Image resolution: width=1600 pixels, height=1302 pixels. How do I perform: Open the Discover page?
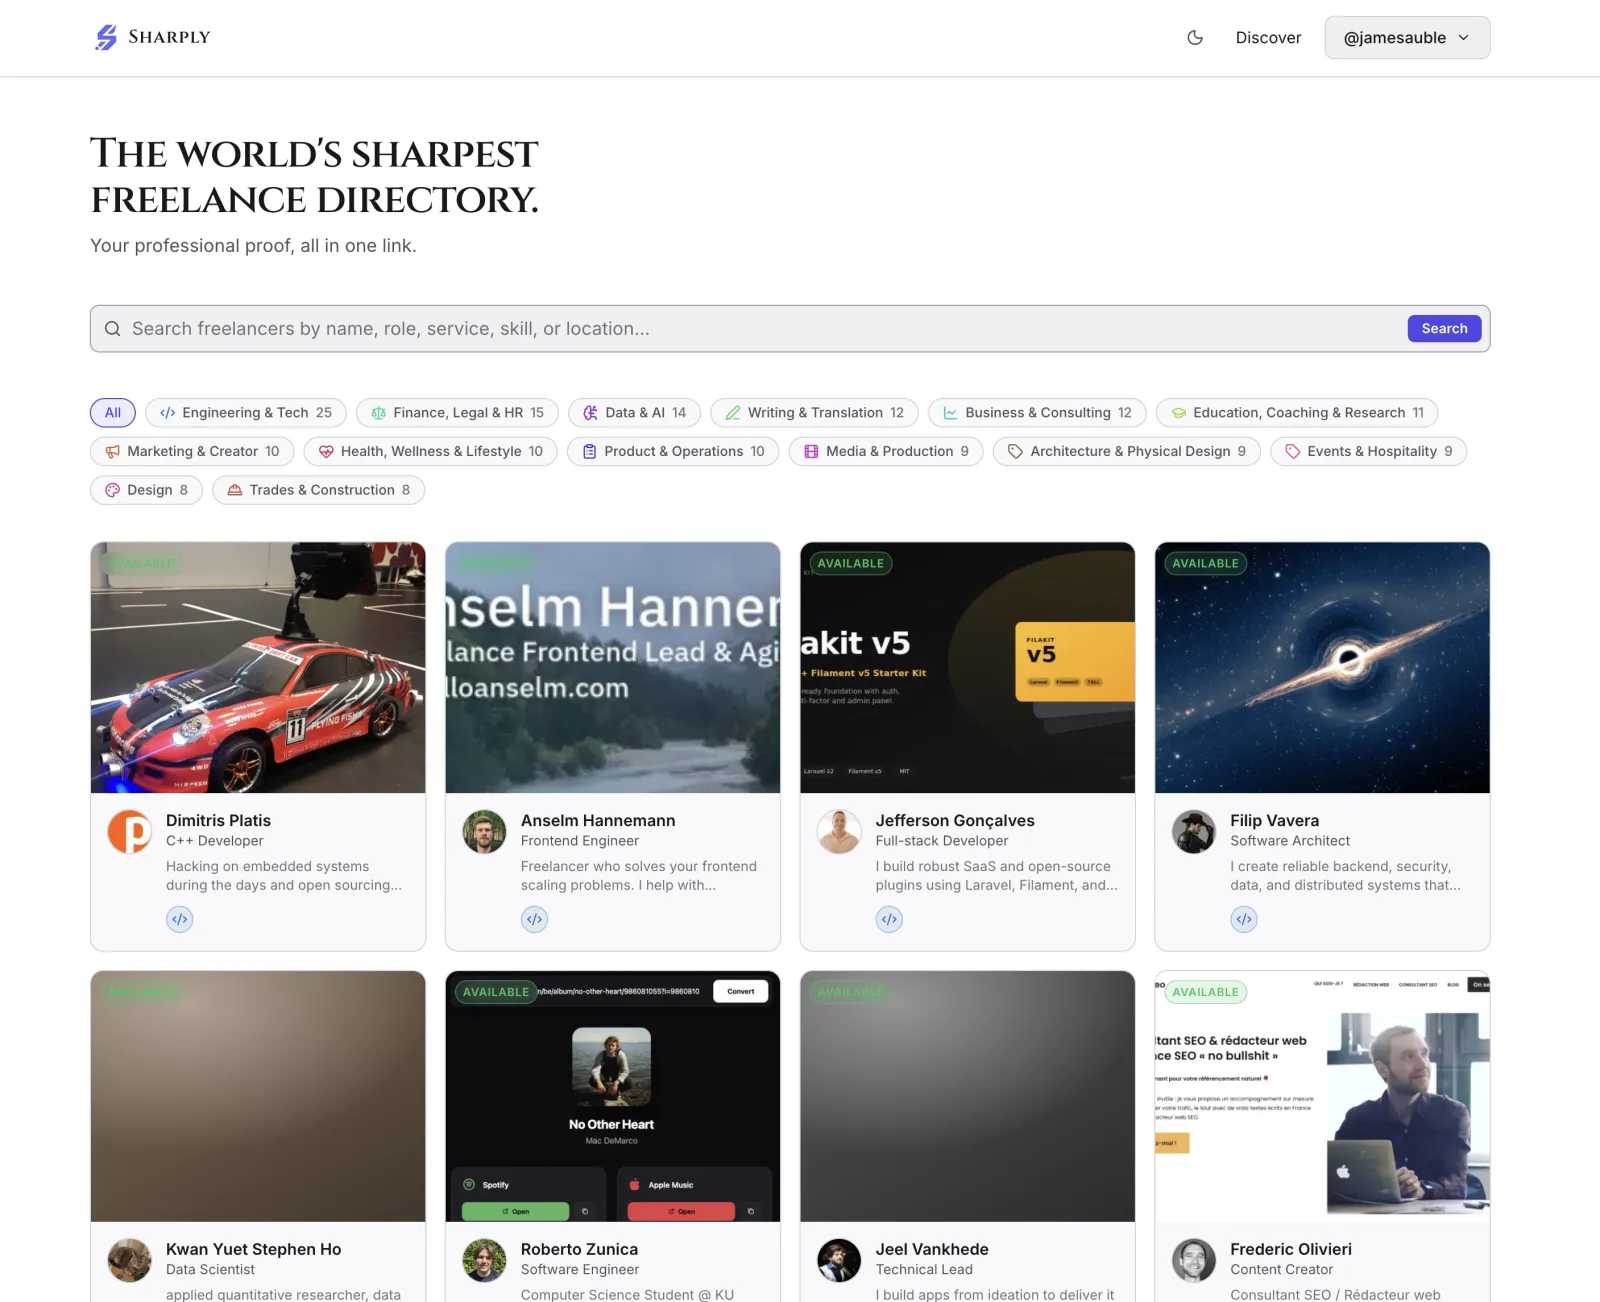pyautogui.click(x=1268, y=38)
